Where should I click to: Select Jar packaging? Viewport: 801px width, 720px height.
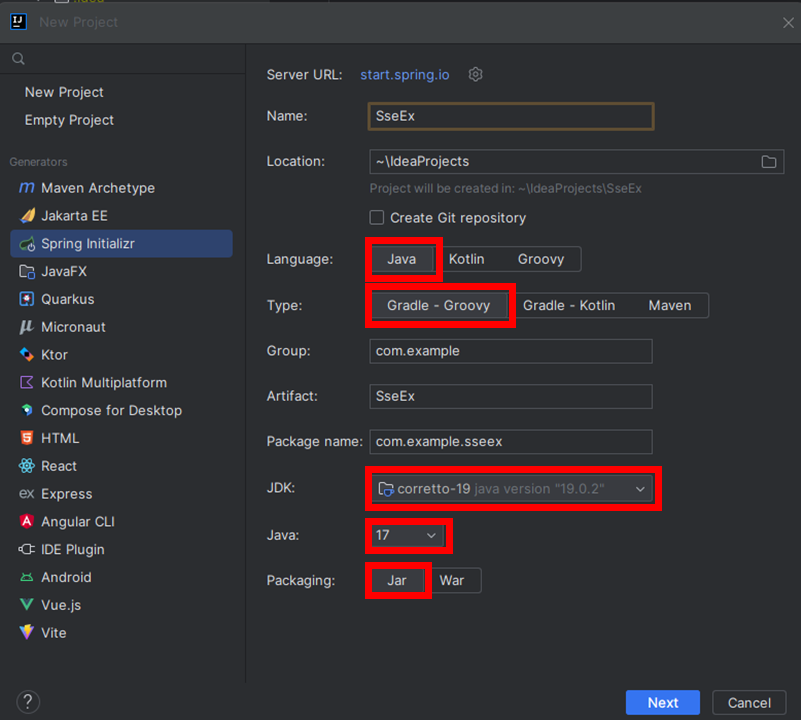coord(397,580)
